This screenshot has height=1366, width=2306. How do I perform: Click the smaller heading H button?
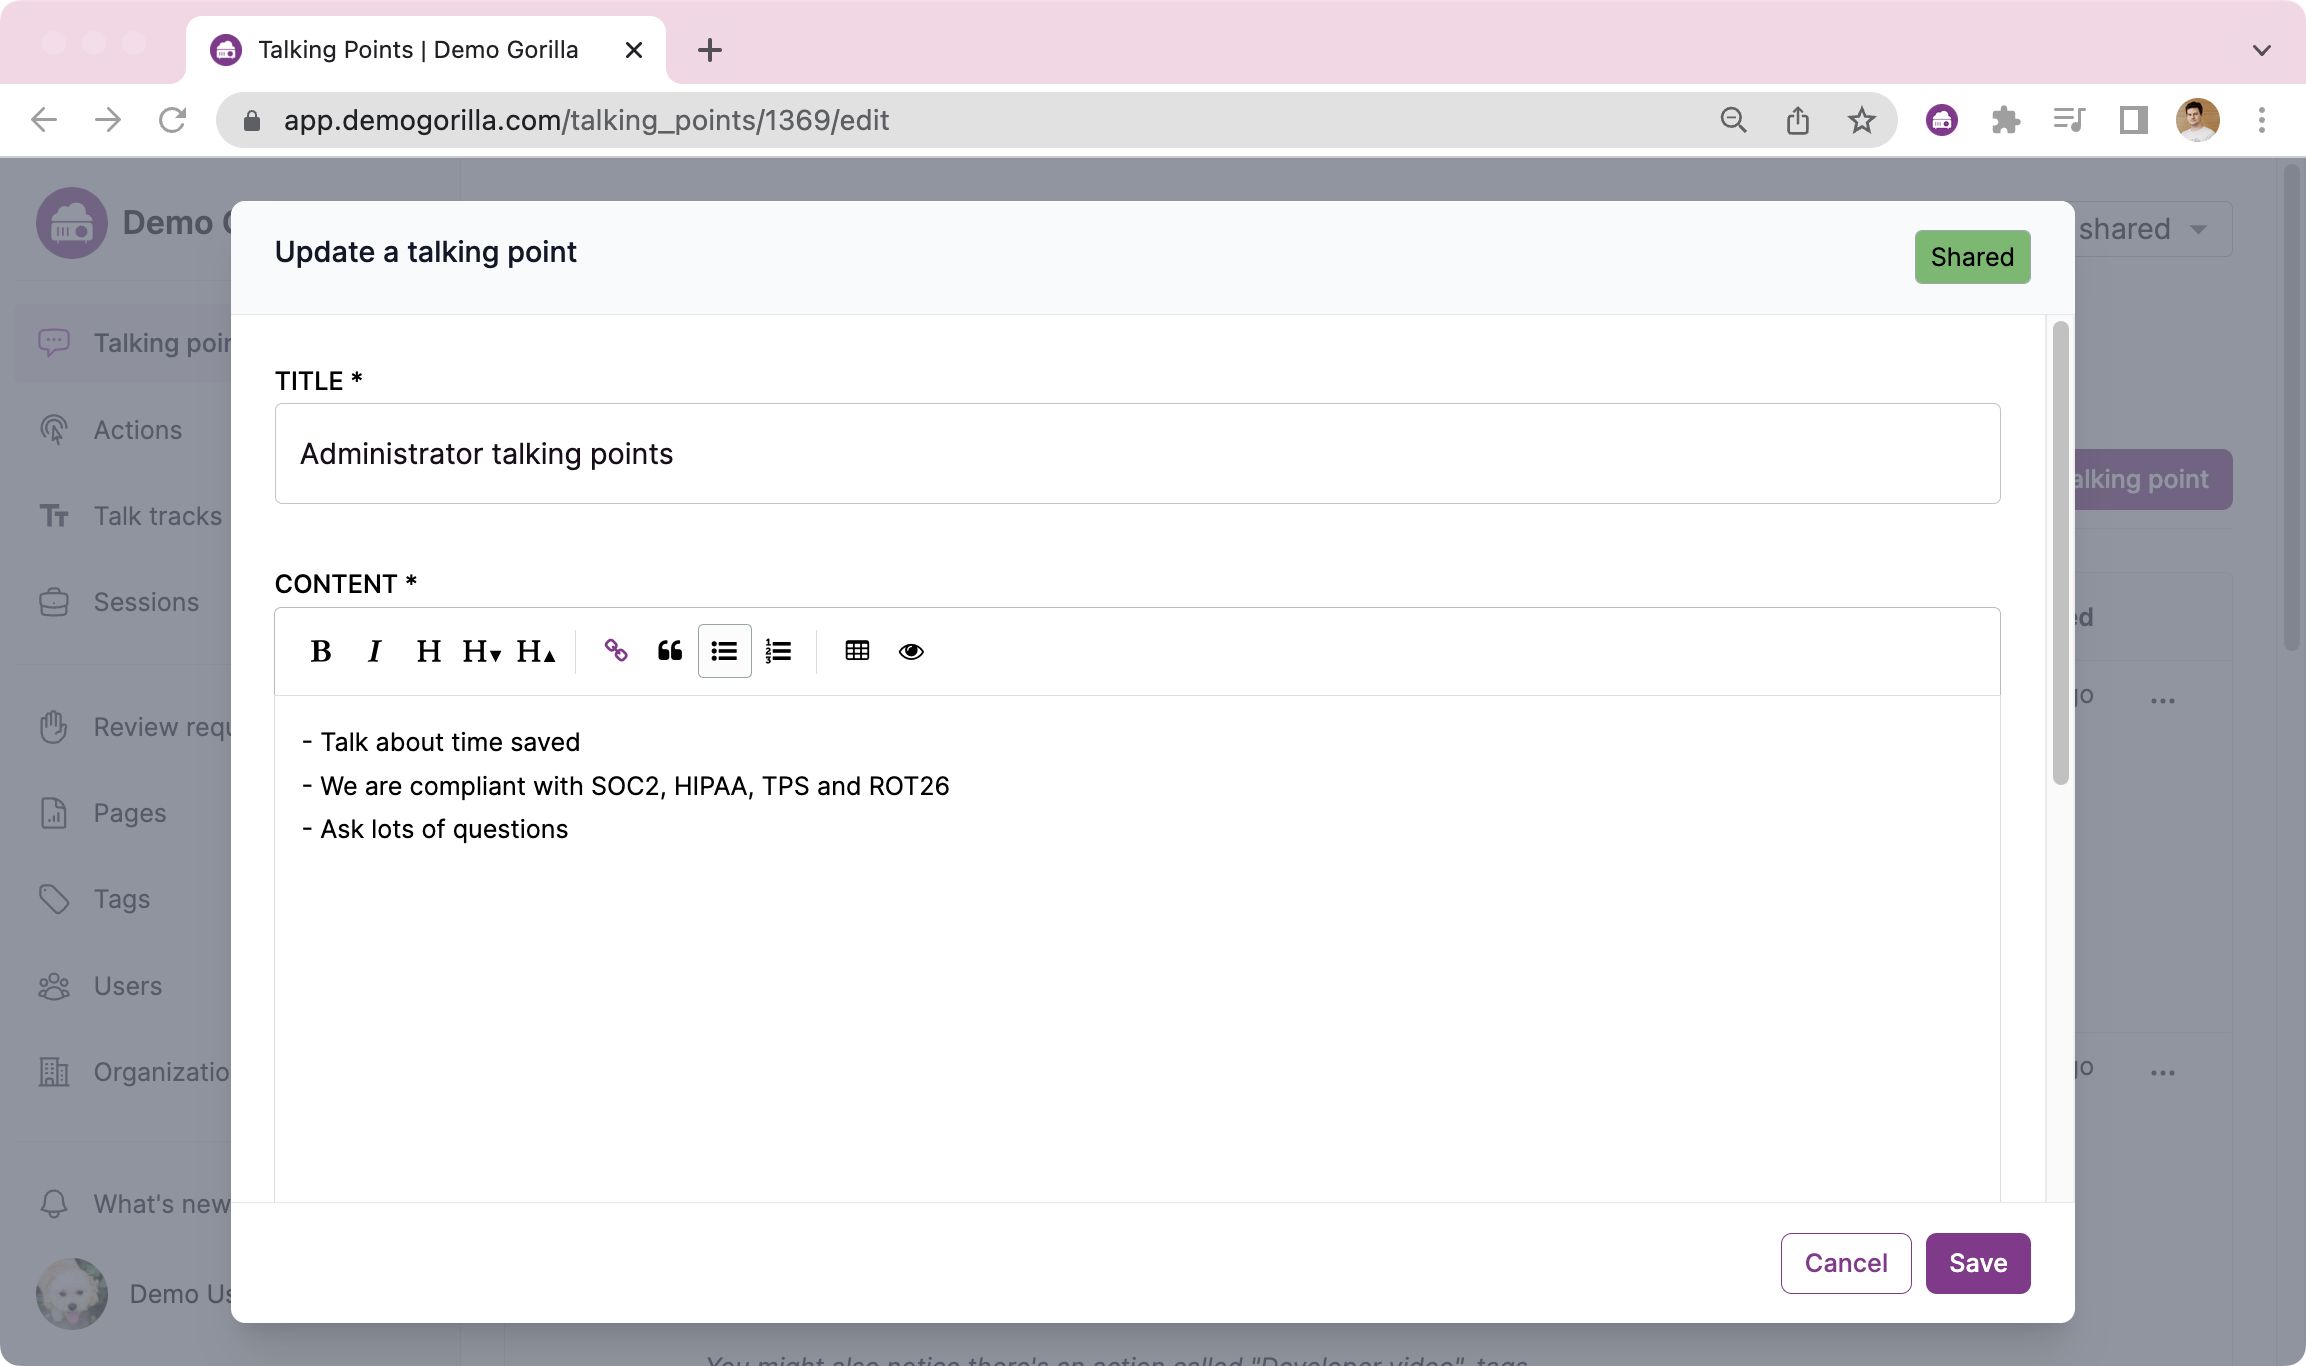[x=481, y=651]
